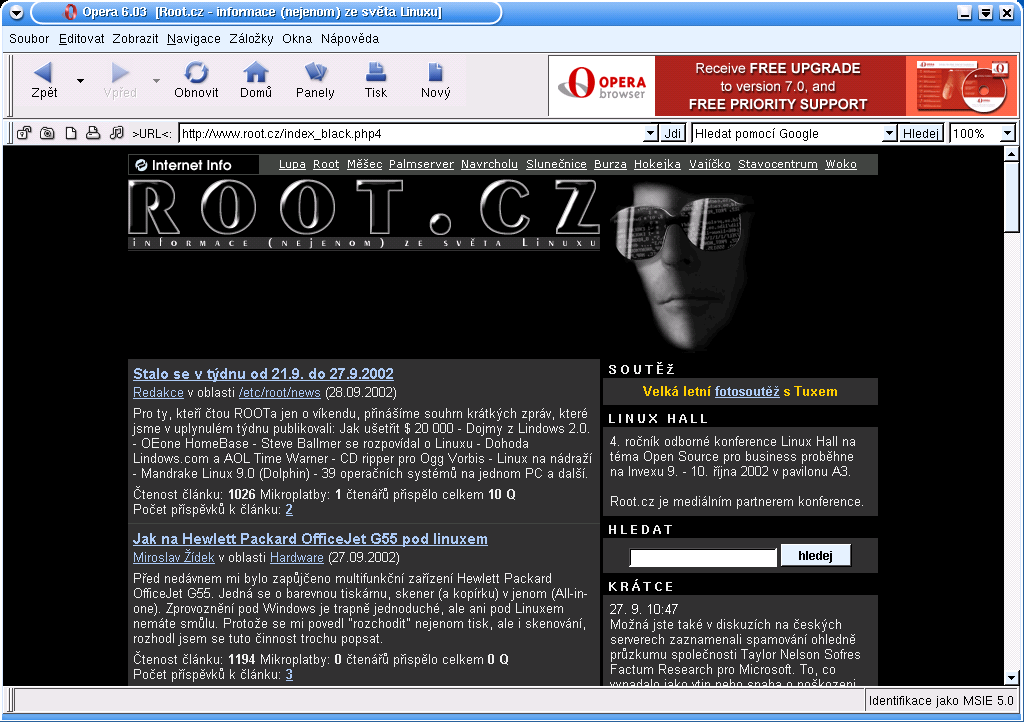The image size is (1024, 722).
Task: Open the window menu in the title bar
Action: (16, 12)
